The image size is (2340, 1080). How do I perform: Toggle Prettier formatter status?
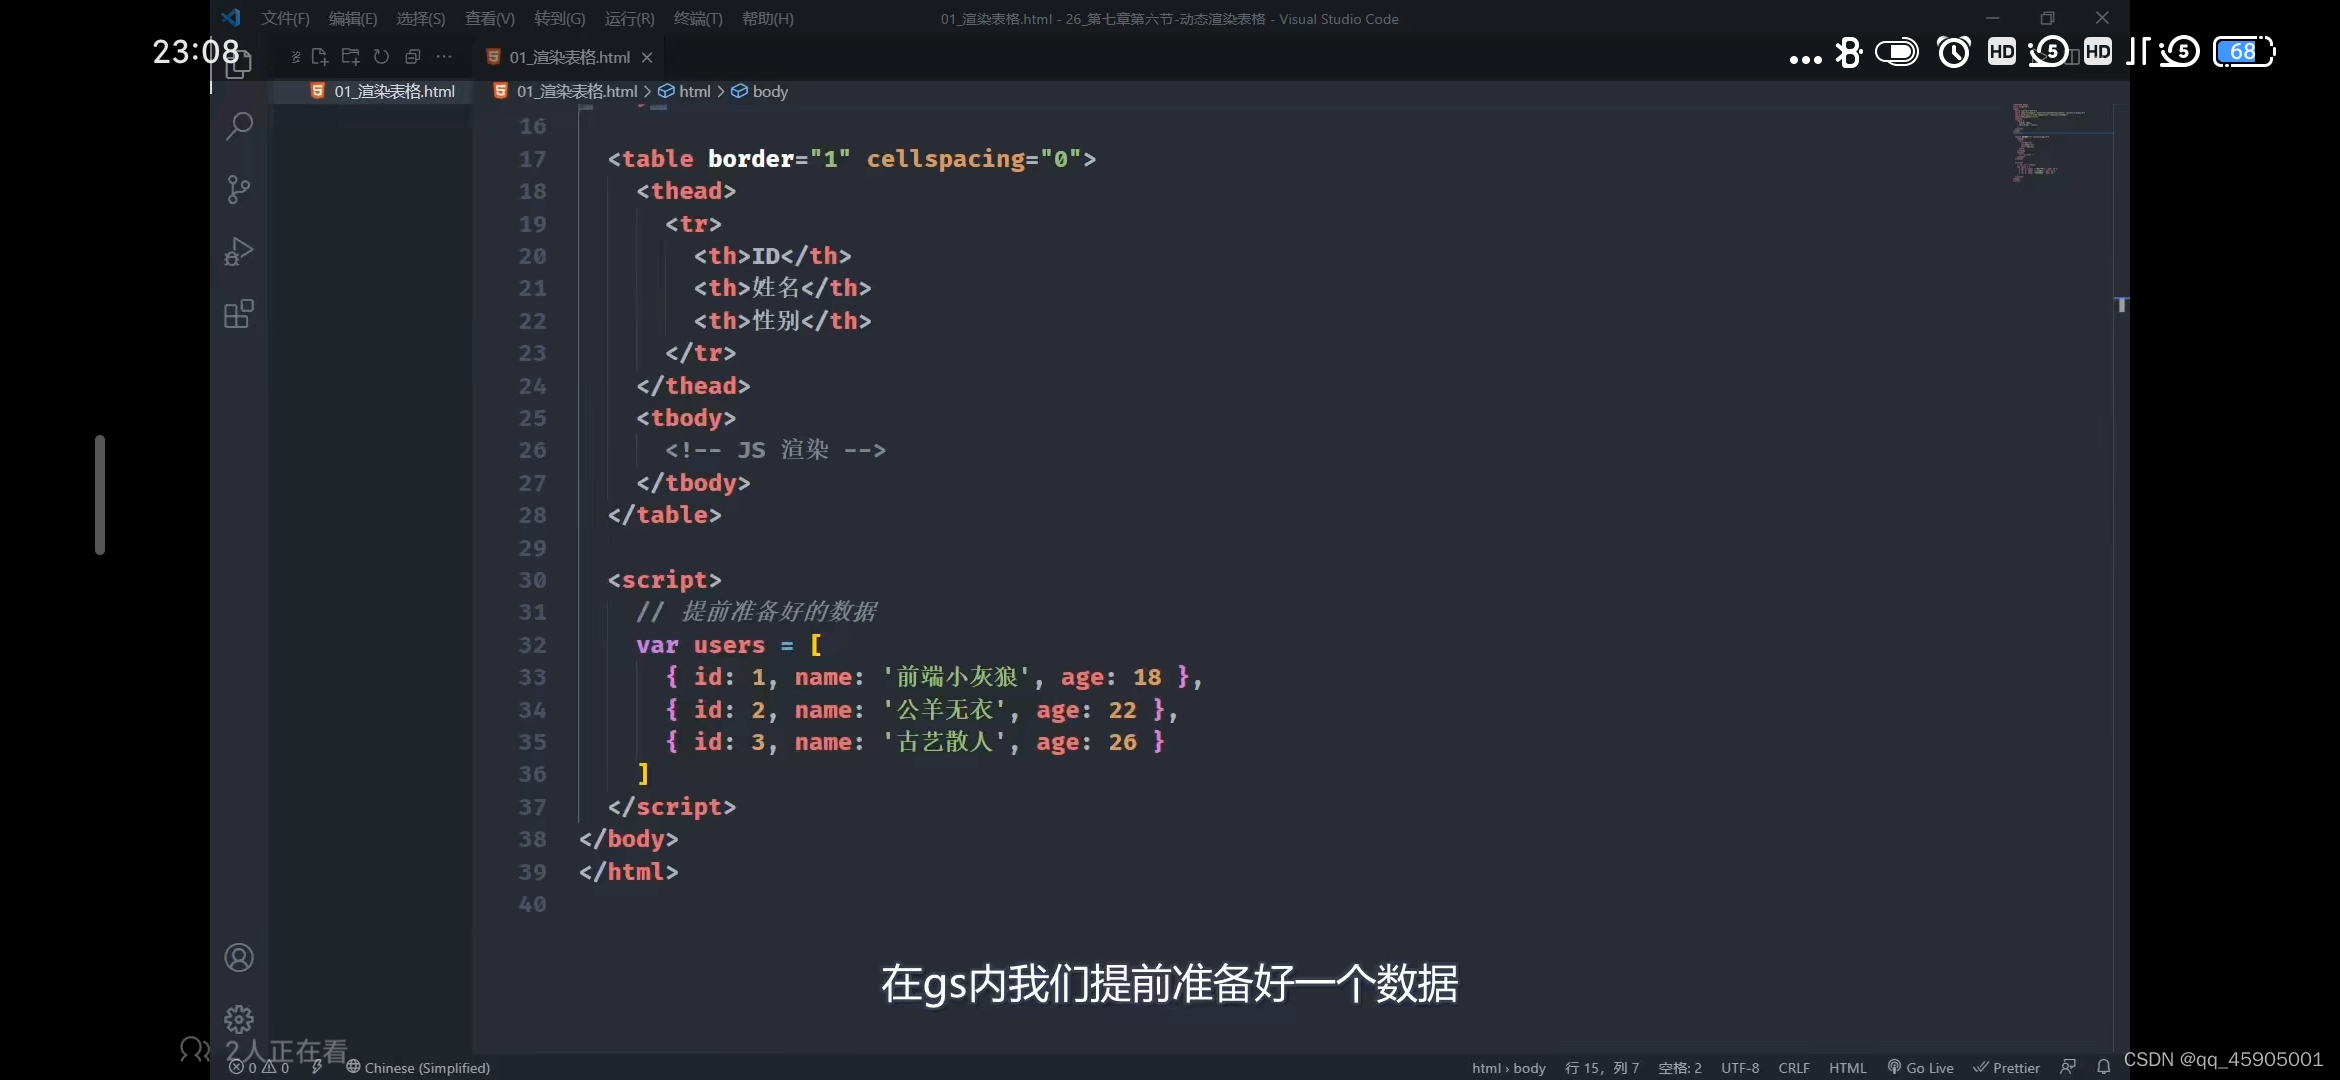(2008, 1068)
